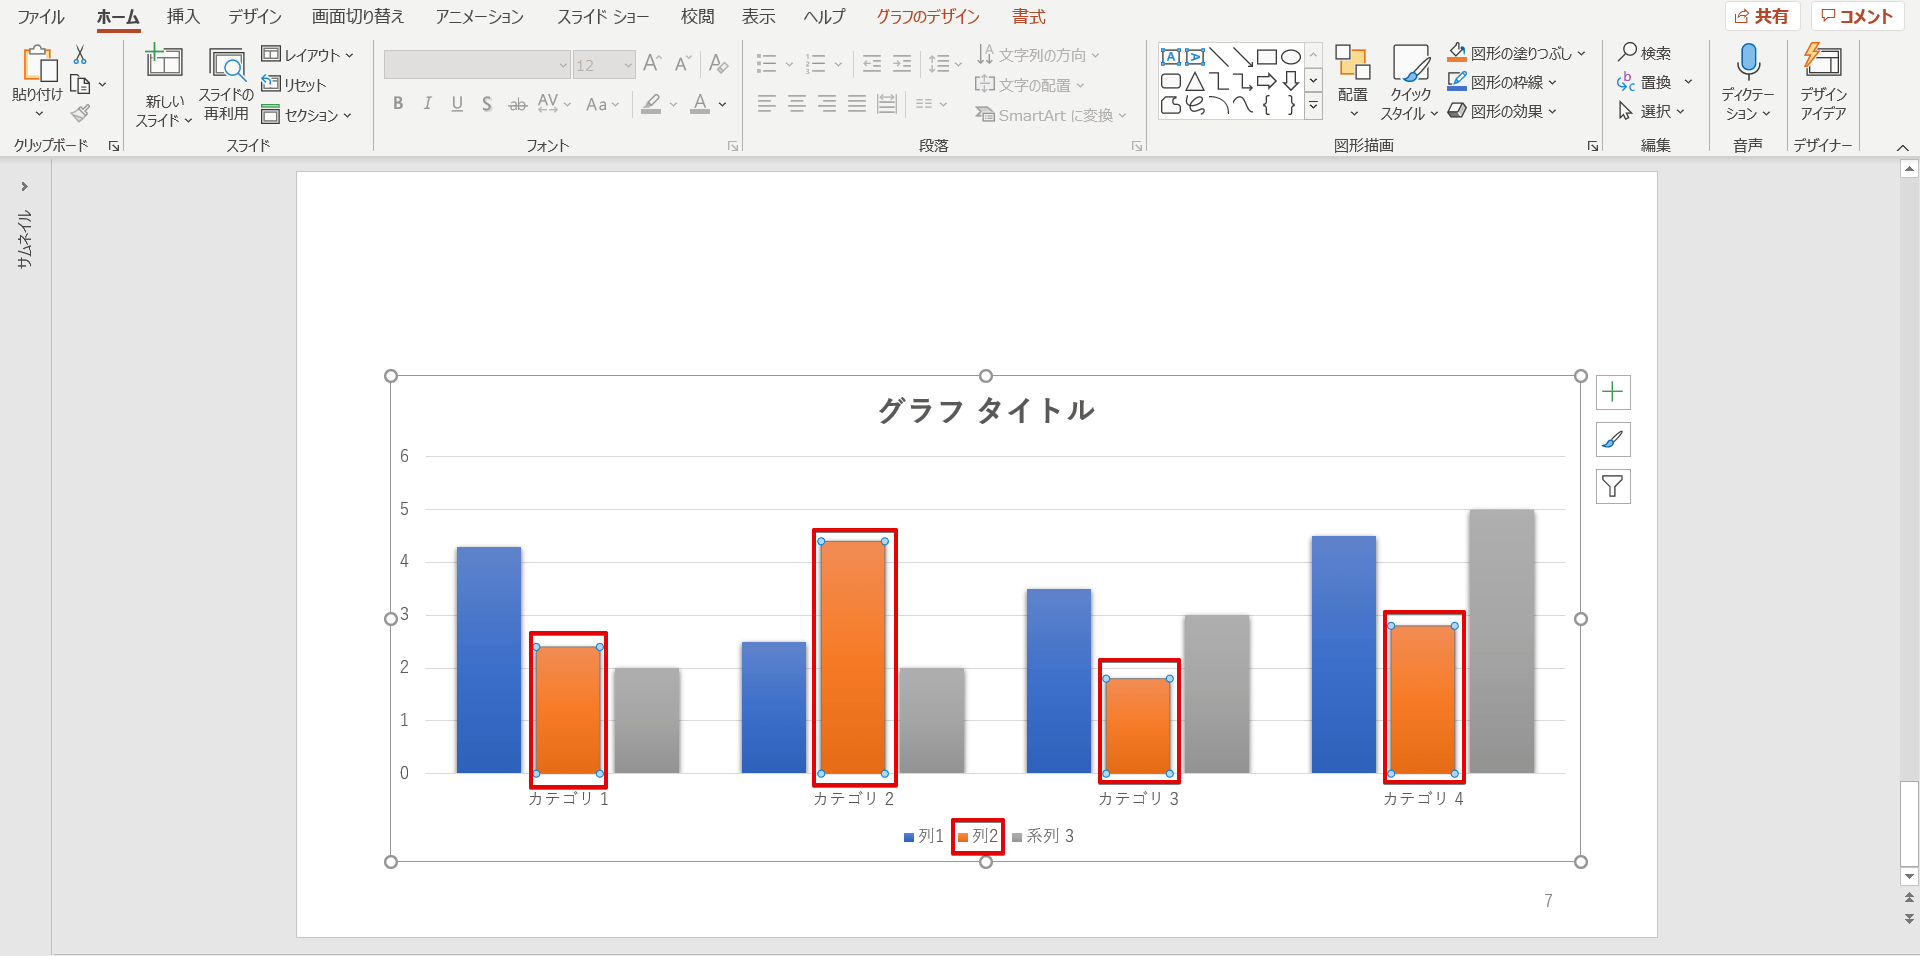1920x956 pixels.
Task: Click the vertical scrollbar down arrow
Action: pyautogui.click(x=1909, y=876)
